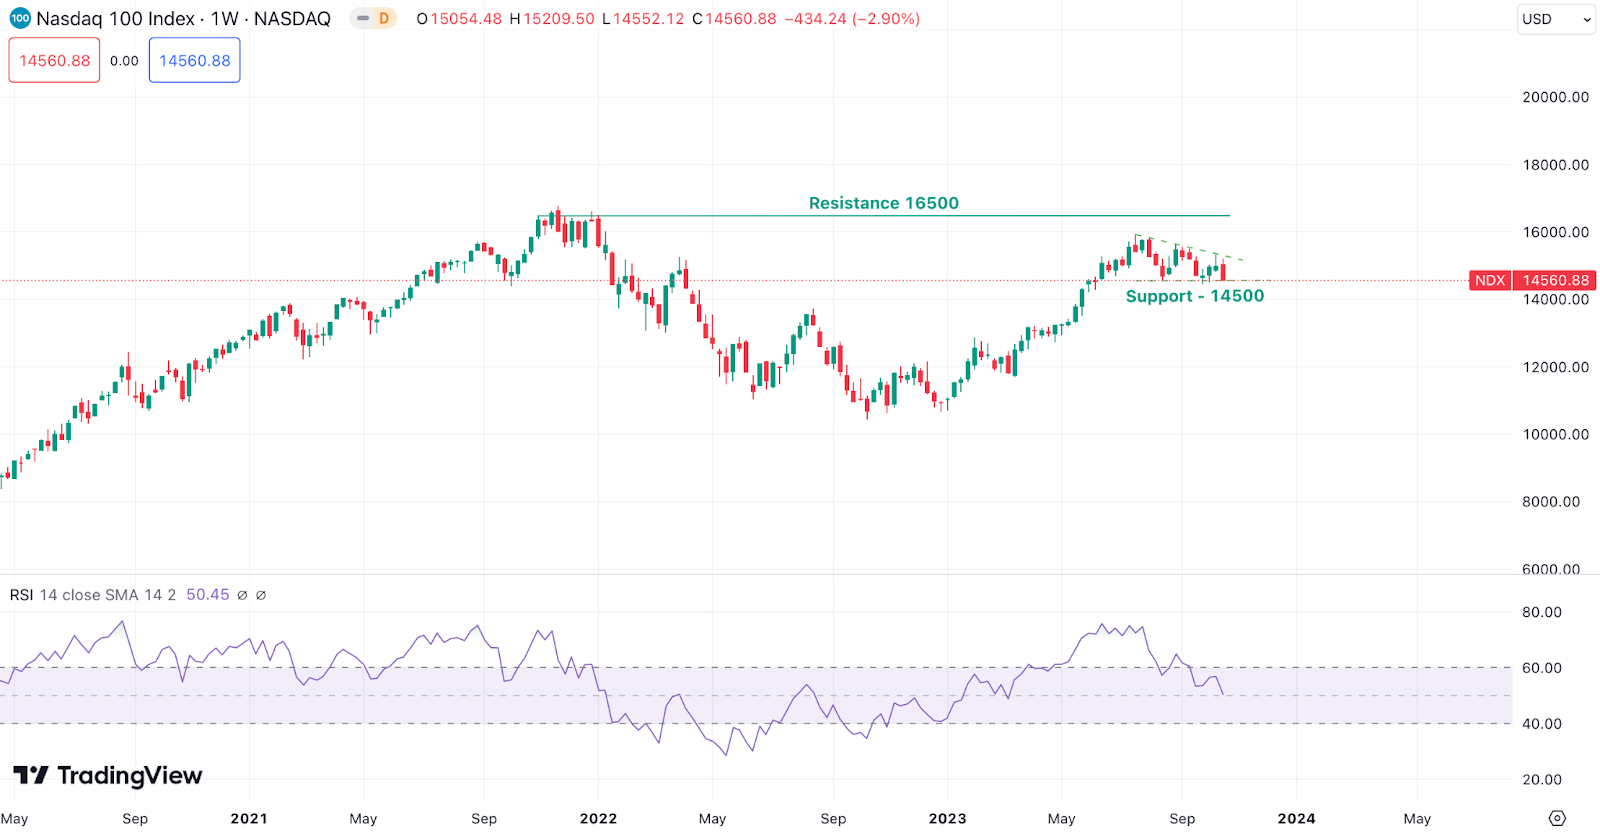The height and width of the screenshot is (833, 1600).
Task: Click the blue buy price button 14560.88
Action: pos(194,60)
